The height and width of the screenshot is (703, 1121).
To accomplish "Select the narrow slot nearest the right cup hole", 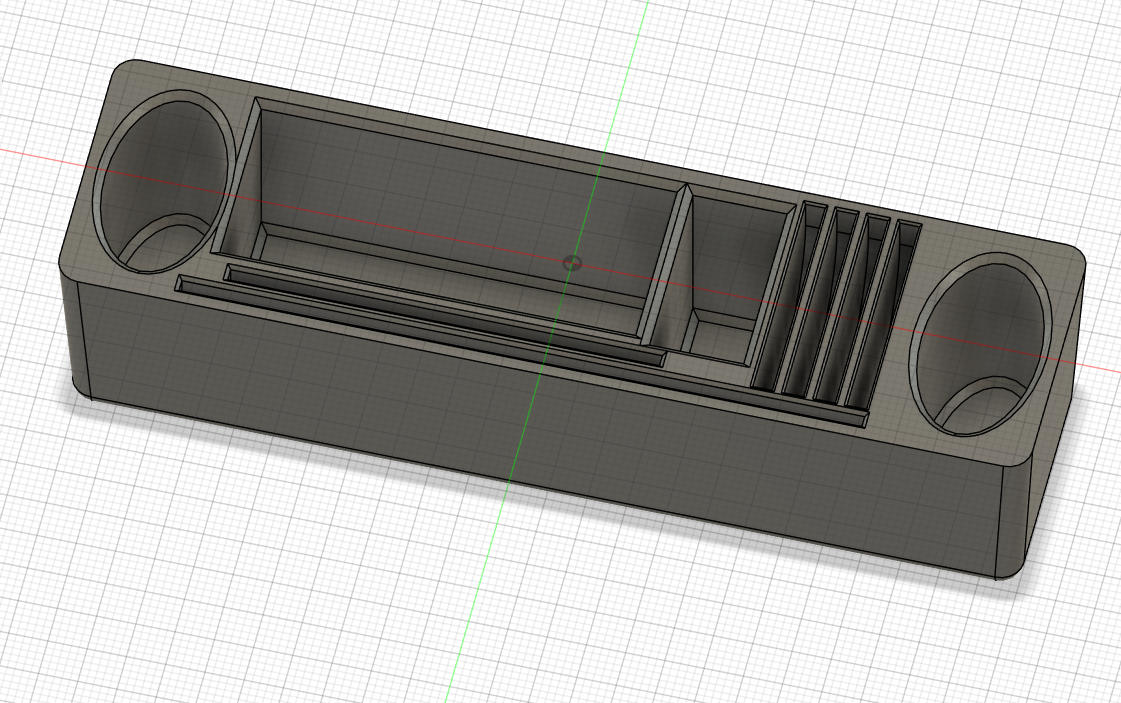I will (884, 315).
